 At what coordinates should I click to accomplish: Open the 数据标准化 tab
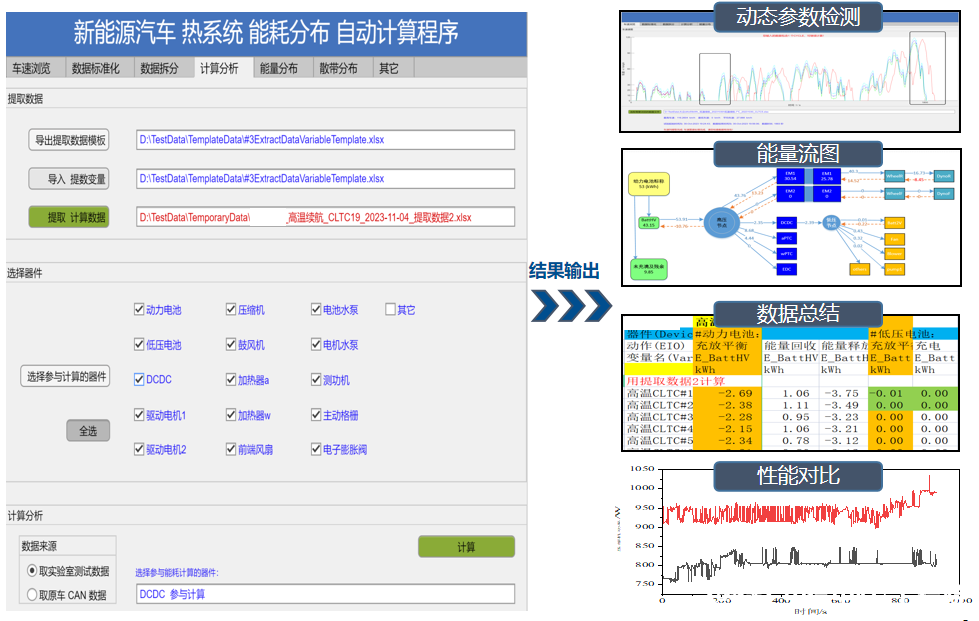(x=96, y=68)
